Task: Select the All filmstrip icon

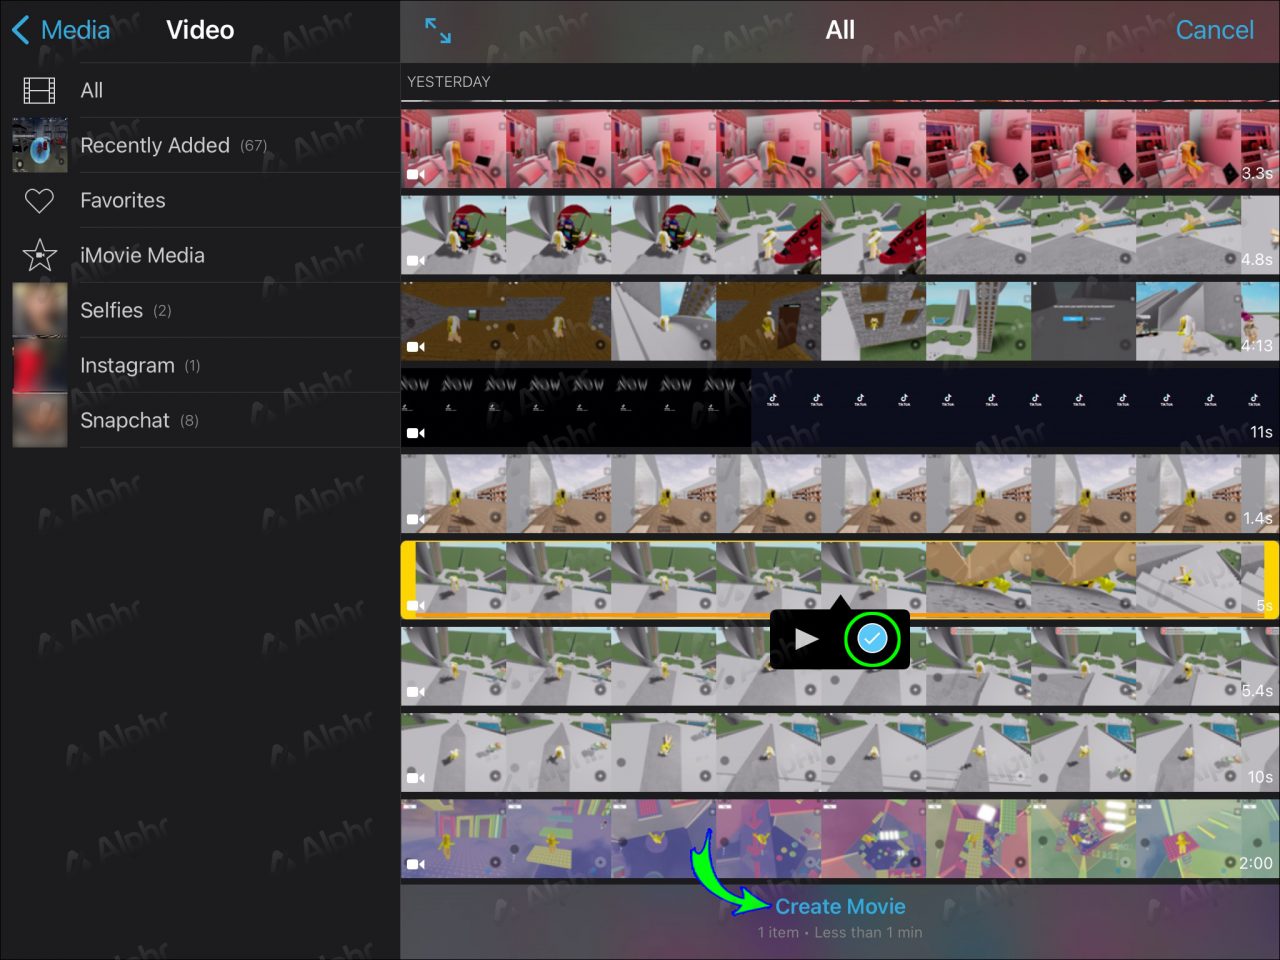Action: pyautogui.click(x=38, y=90)
